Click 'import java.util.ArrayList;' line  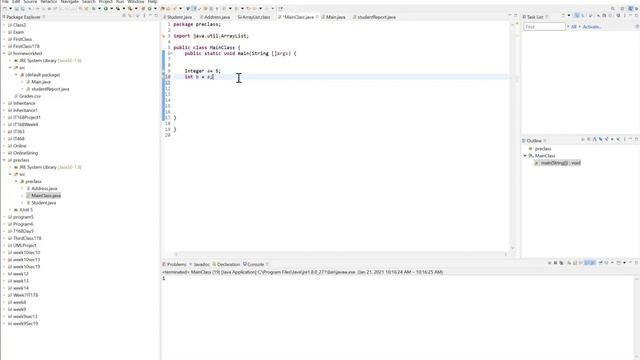[x=211, y=36]
